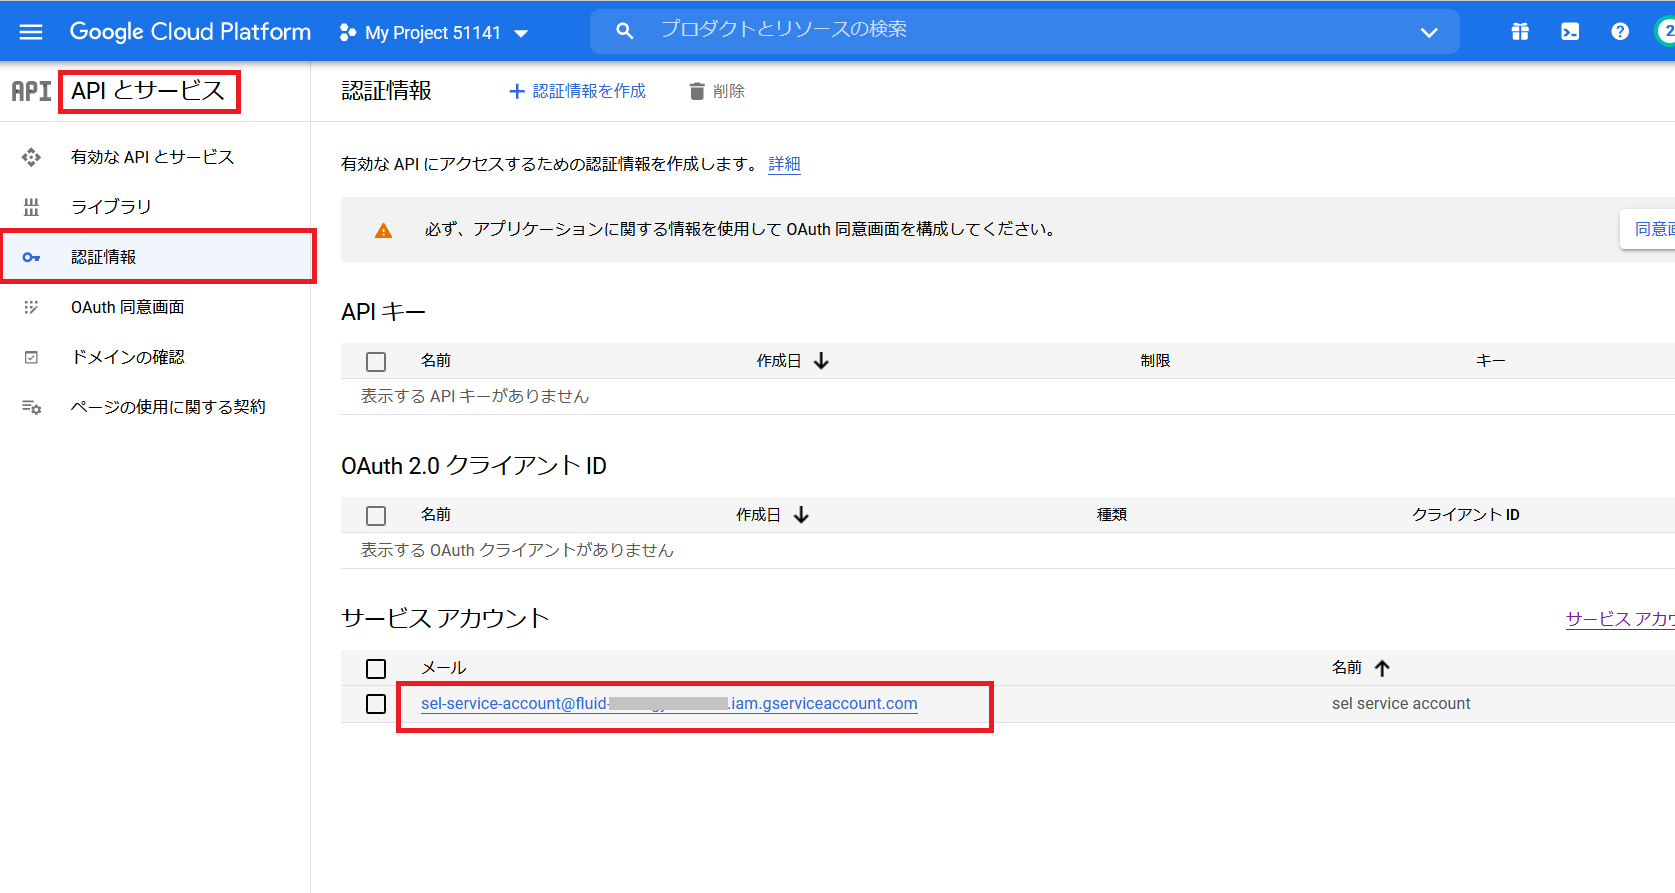Open the gift free trial icon
This screenshot has height=893, width=1675.
(1520, 32)
